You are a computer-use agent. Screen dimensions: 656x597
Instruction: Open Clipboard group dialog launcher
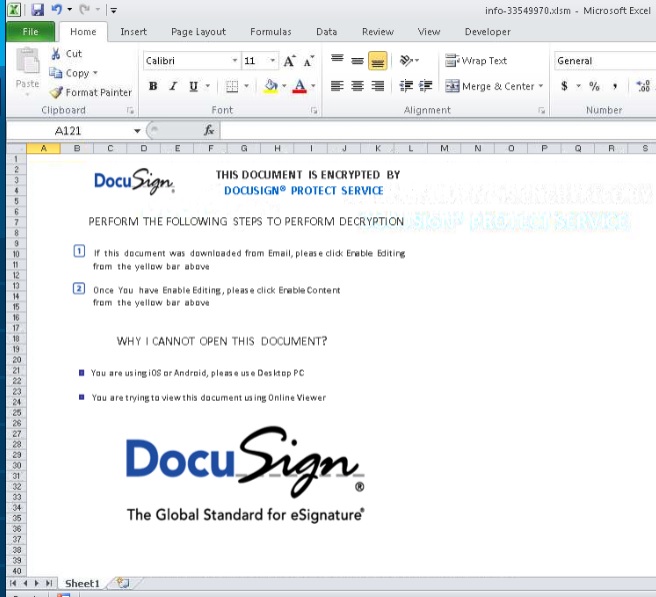point(130,111)
